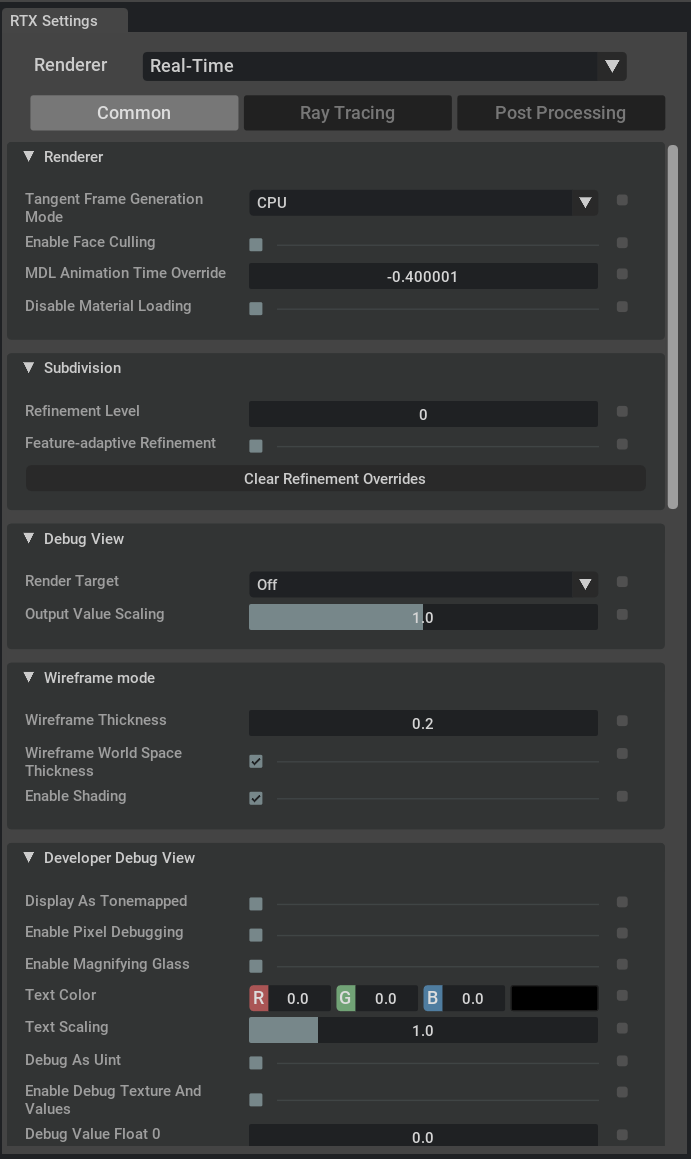Viewport: 691px width, 1159px height.
Task: Switch to the Post Processing tab
Action: (x=560, y=113)
